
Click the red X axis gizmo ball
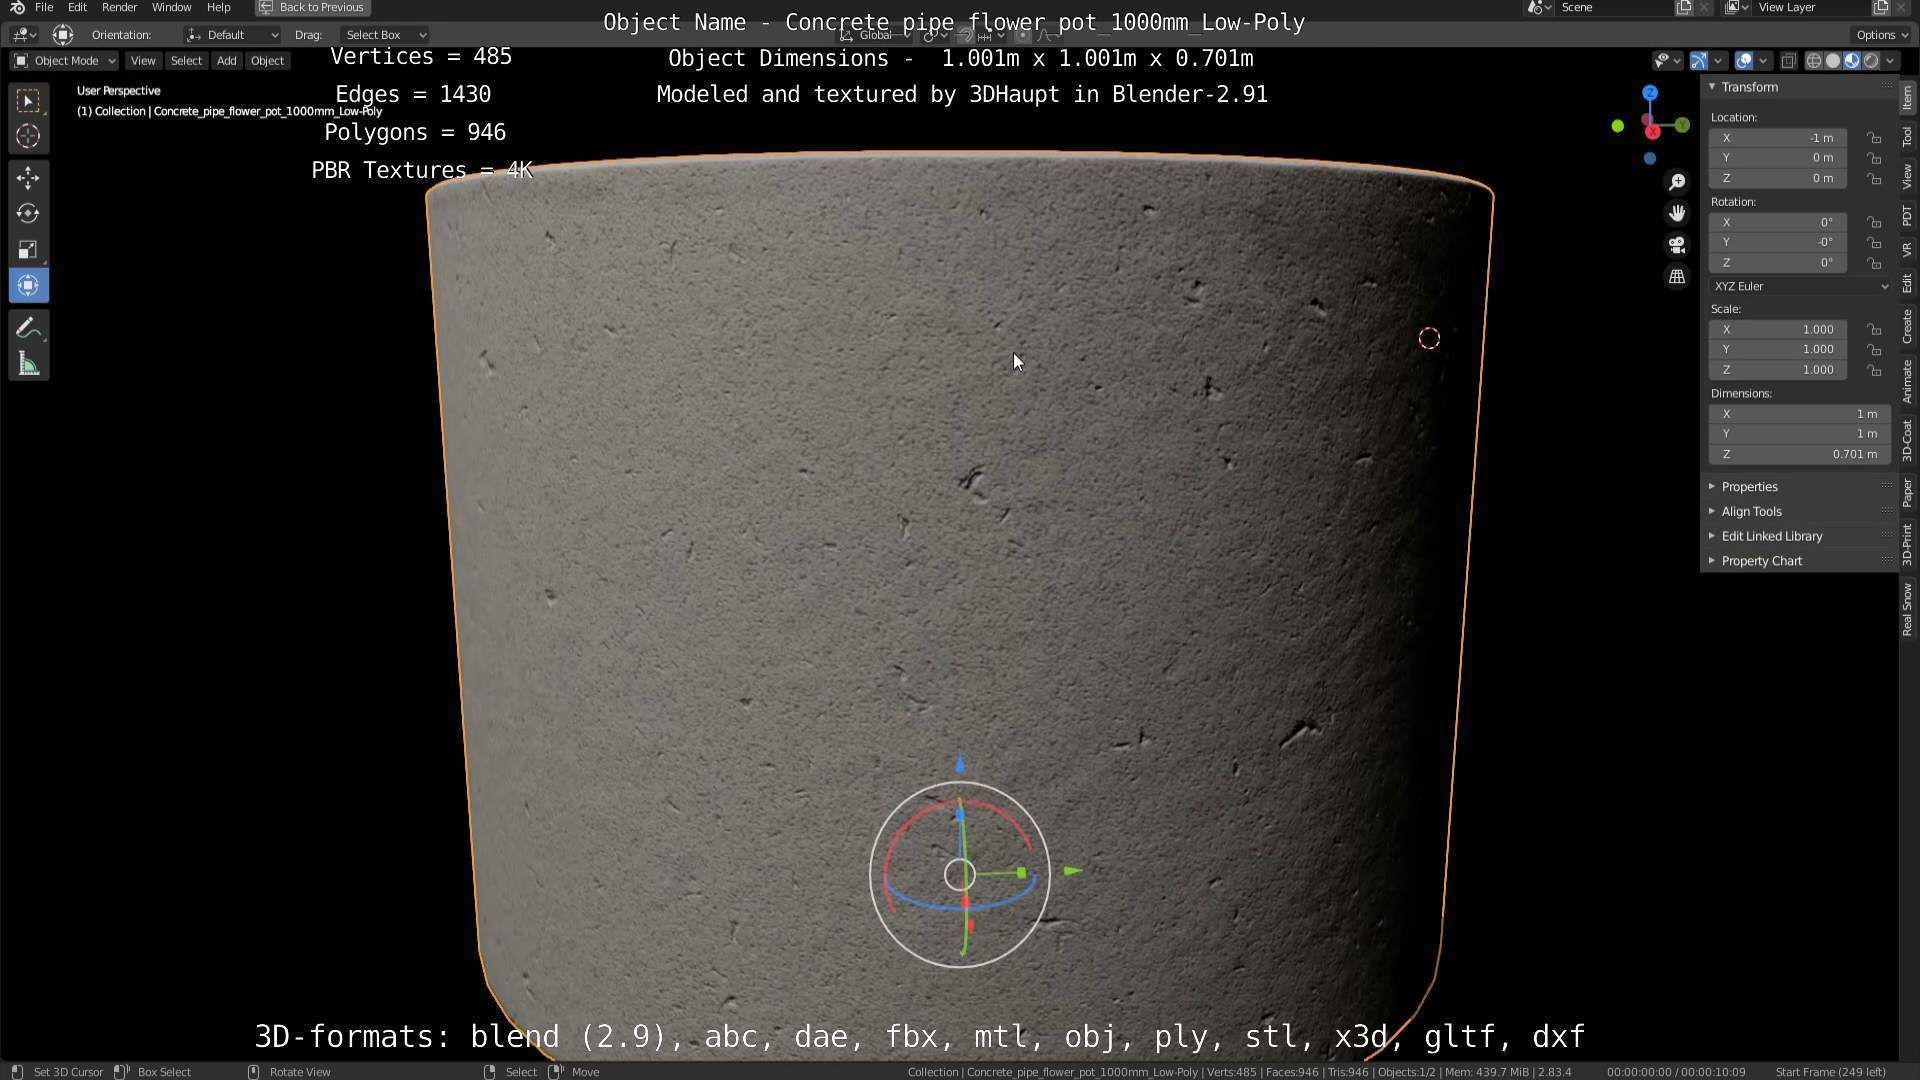click(1652, 131)
